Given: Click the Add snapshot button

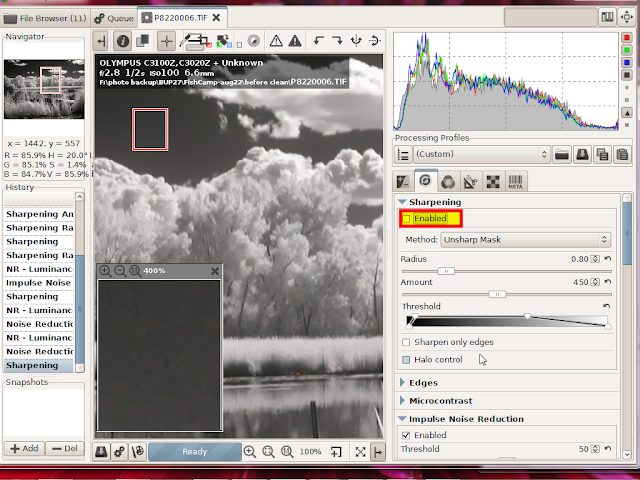Looking at the screenshot, I should 24,448.
